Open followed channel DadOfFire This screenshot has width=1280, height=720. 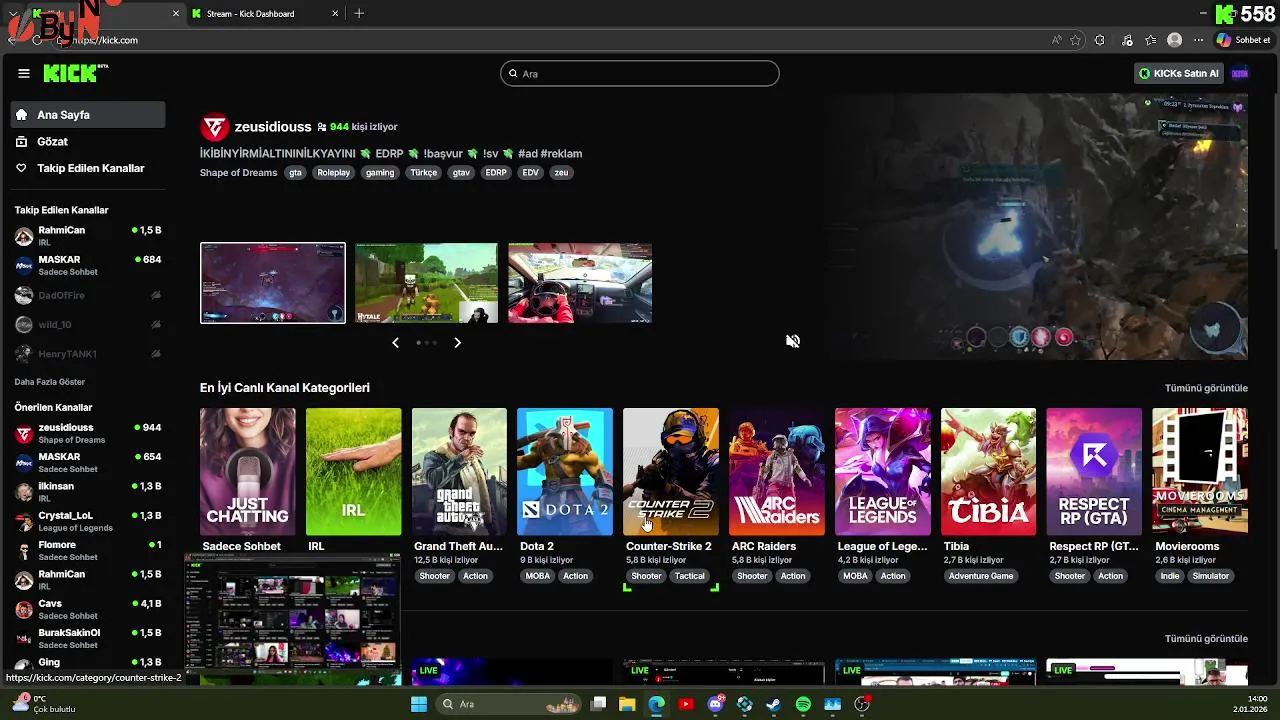click(88, 296)
